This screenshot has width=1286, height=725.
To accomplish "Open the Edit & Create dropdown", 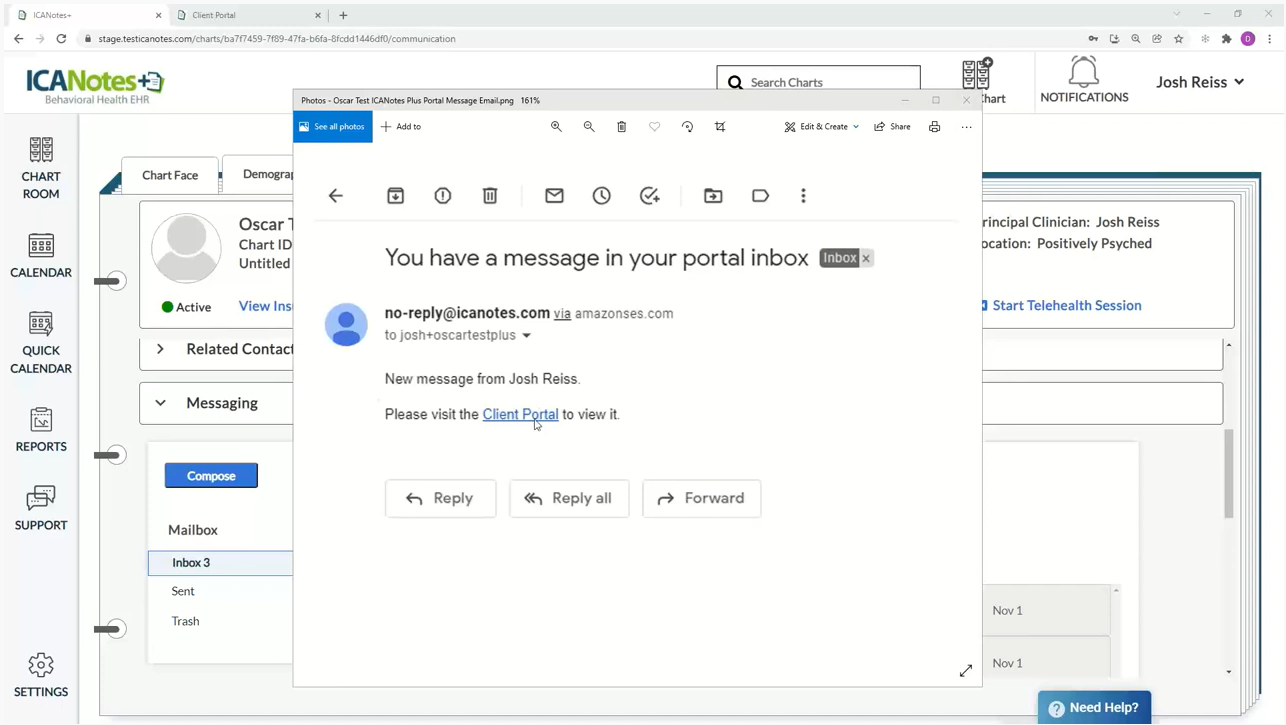I will (821, 127).
